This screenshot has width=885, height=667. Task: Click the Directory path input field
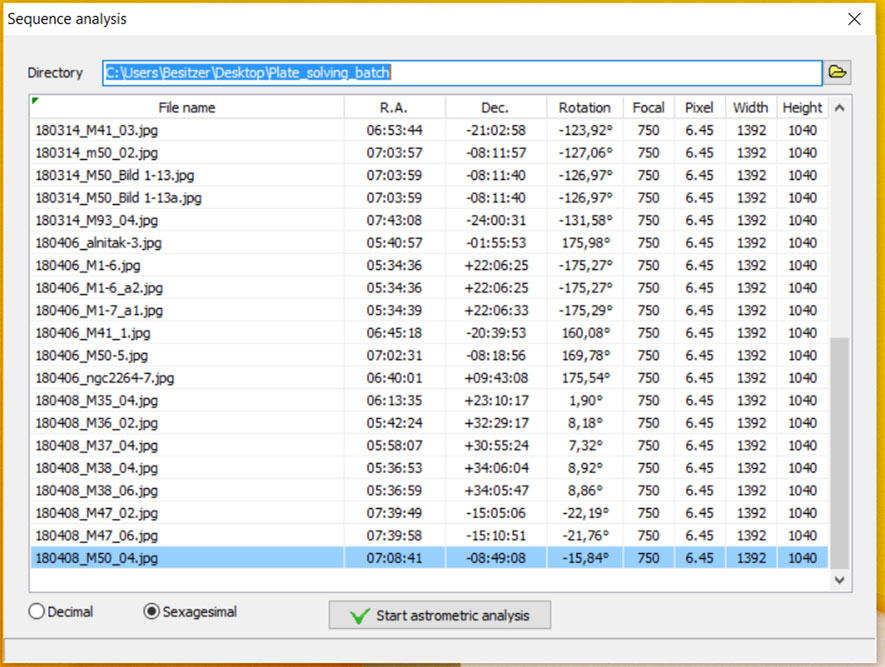click(x=462, y=73)
